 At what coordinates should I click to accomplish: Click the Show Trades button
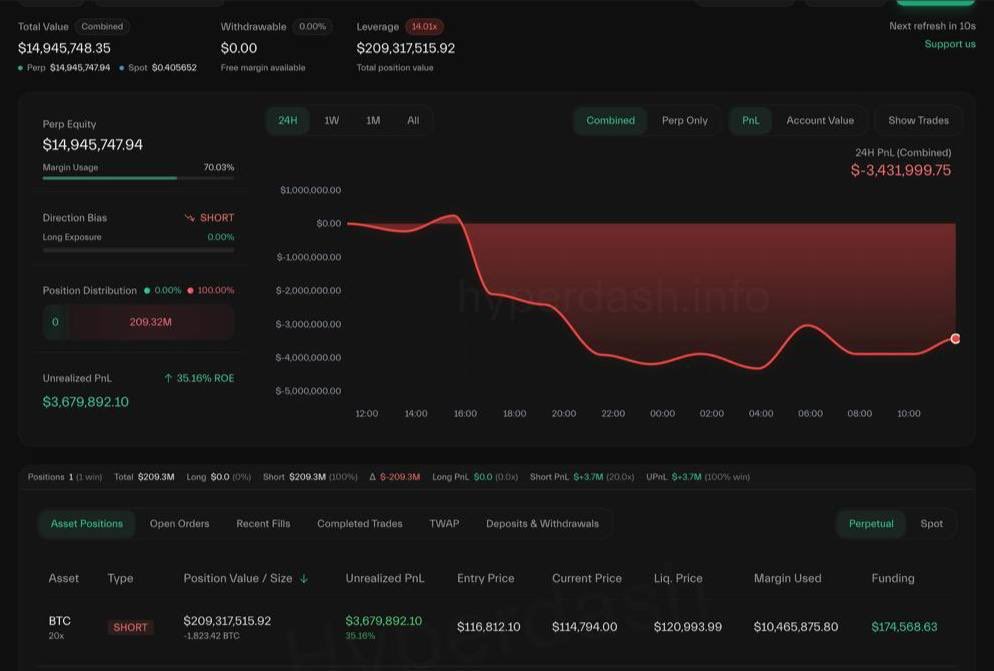point(917,120)
